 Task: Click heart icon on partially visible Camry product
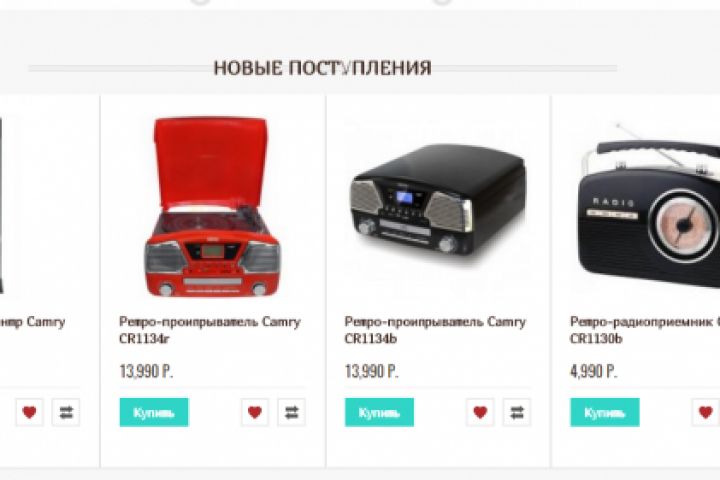click(x=29, y=412)
